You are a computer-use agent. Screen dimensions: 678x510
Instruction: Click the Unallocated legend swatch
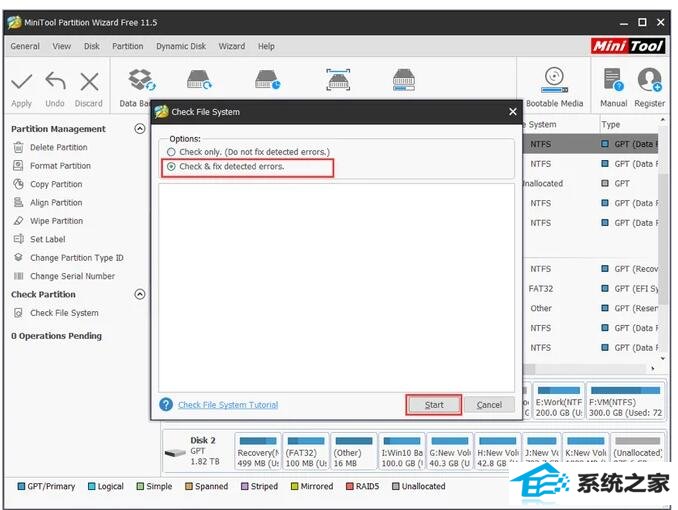(x=395, y=486)
